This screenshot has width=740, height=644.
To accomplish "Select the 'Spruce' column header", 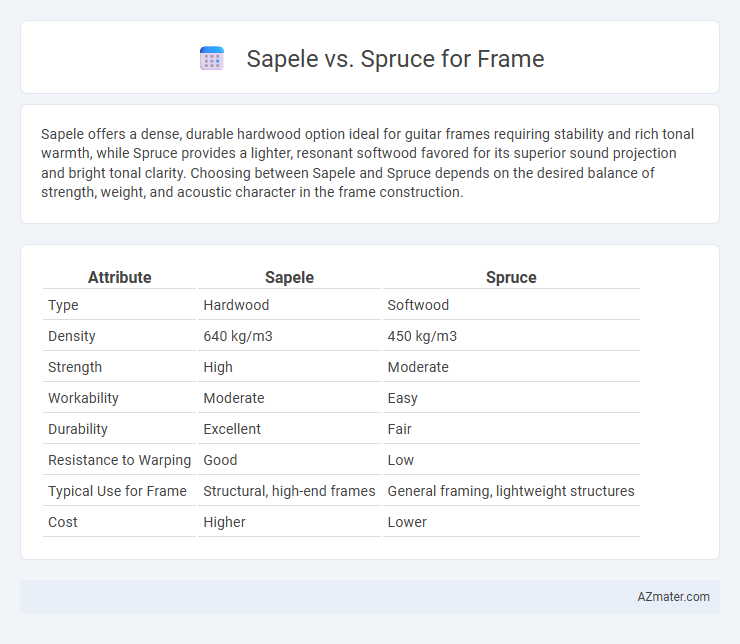I will (511, 277).
